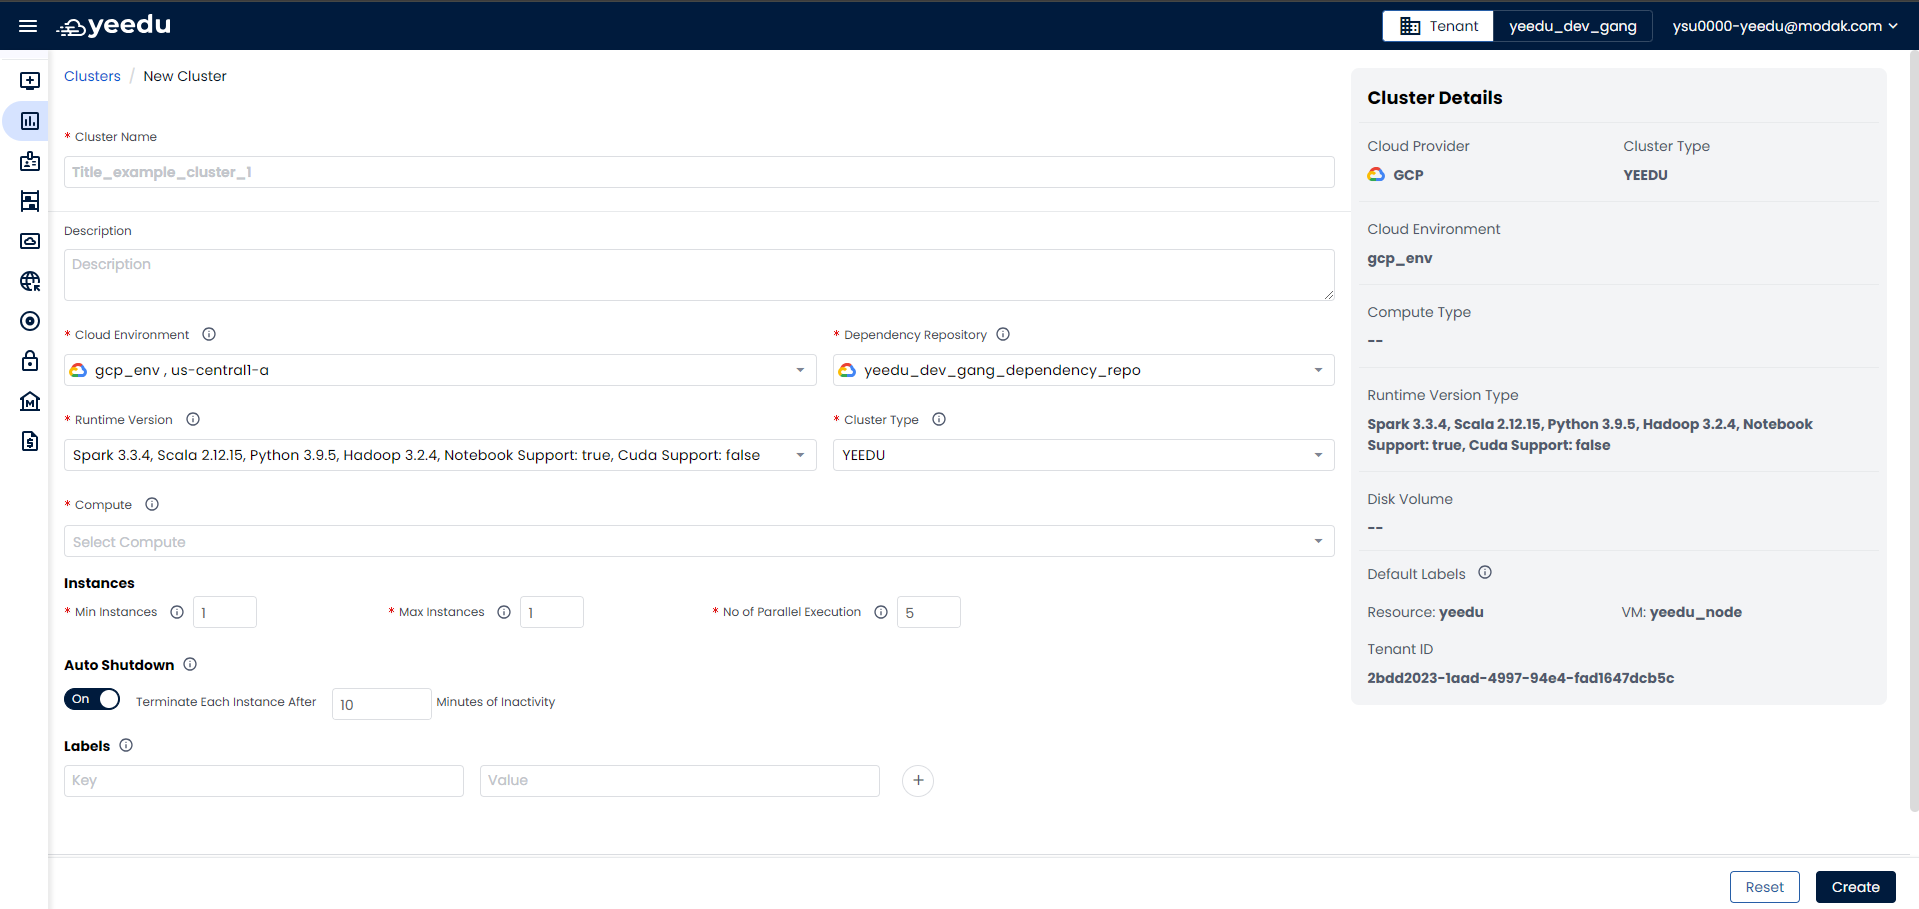The width and height of the screenshot is (1919, 909).
Task: Show info for Cluster Type field
Action: pyautogui.click(x=939, y=419)
